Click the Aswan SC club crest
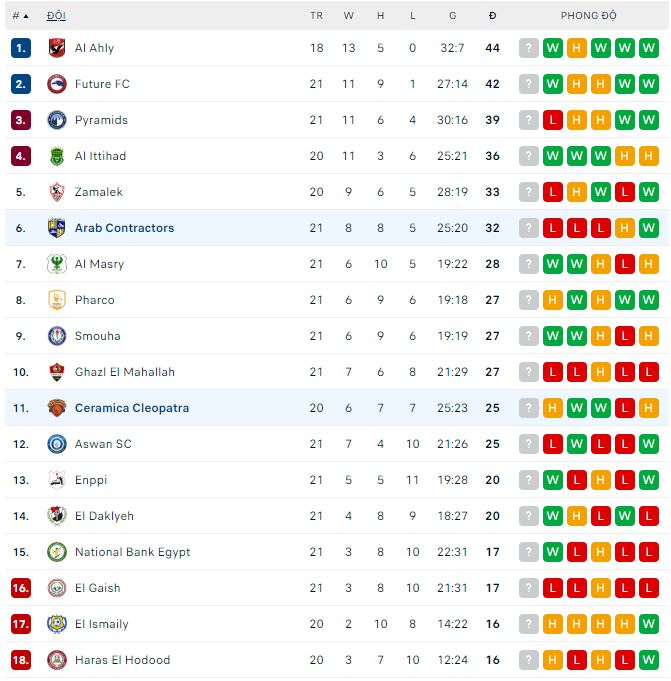 click(x=56, y=444)
